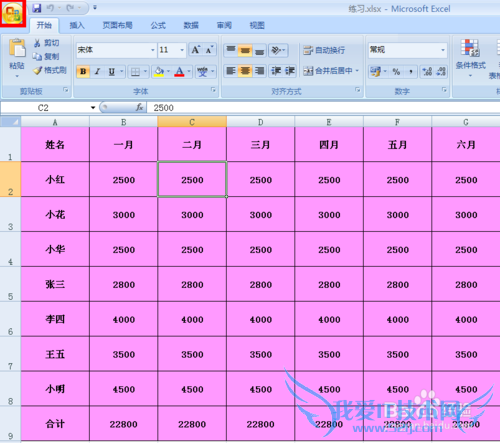
Task: Toggle underline formatting
Action: [112, 71]
